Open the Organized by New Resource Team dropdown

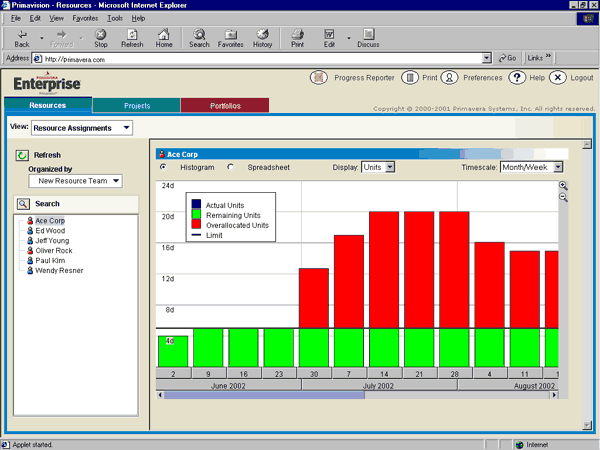click(76, 181)
